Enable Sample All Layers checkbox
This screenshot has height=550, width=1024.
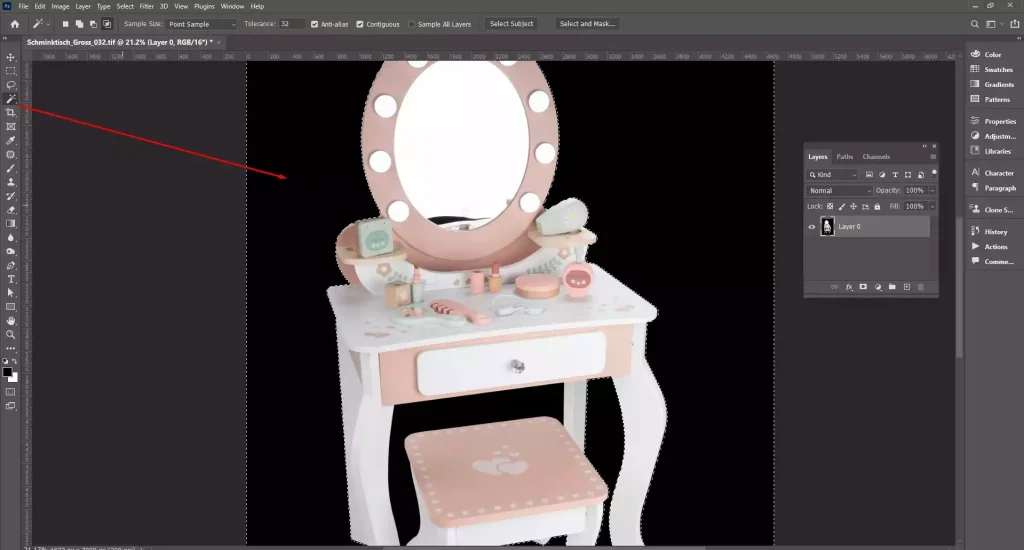coord(412,24)
